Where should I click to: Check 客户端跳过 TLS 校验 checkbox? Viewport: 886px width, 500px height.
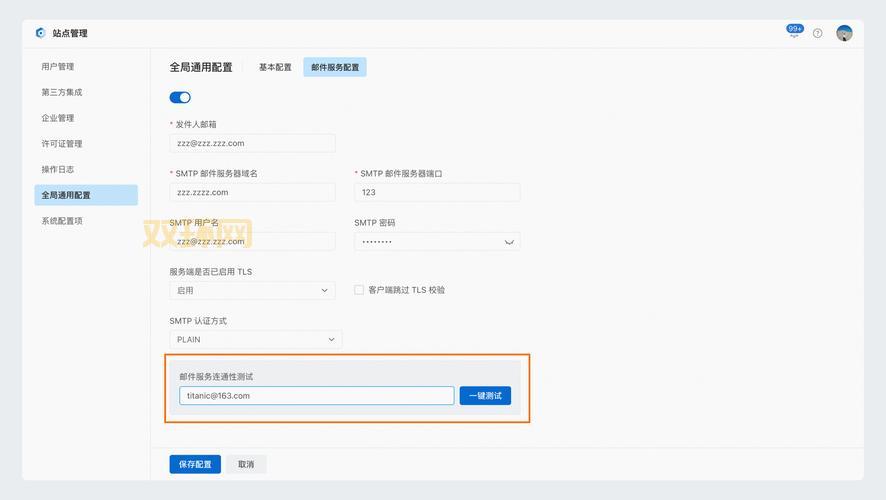coord(359,290)
